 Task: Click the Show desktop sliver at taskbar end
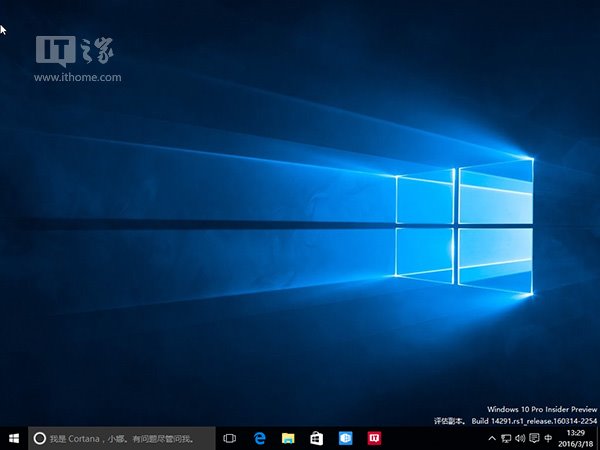coord(598,438)
